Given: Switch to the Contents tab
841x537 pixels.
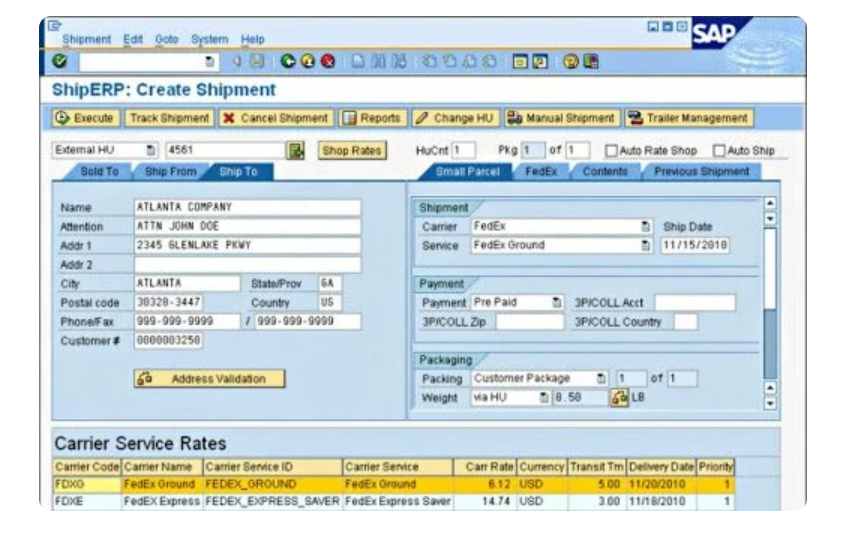Looking at the screenshot, I should (605, 172).
